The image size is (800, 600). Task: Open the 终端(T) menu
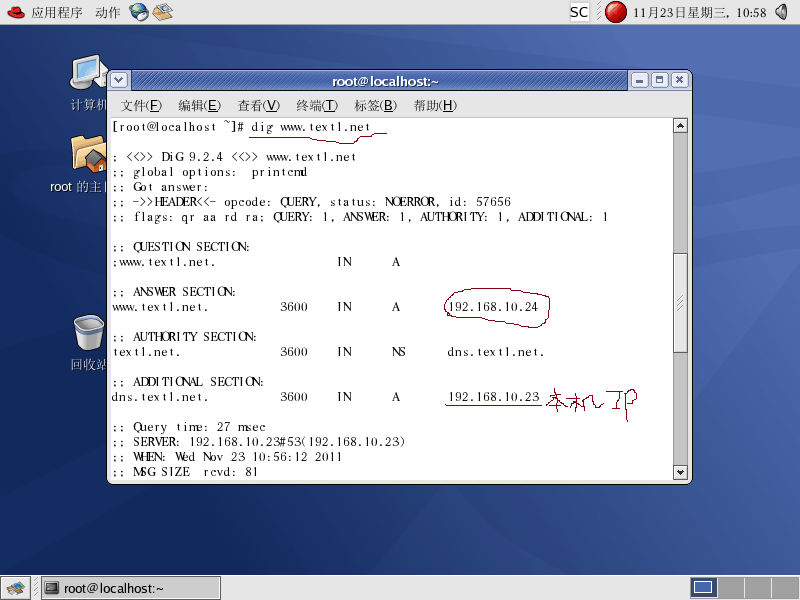(x=316, y=105)
